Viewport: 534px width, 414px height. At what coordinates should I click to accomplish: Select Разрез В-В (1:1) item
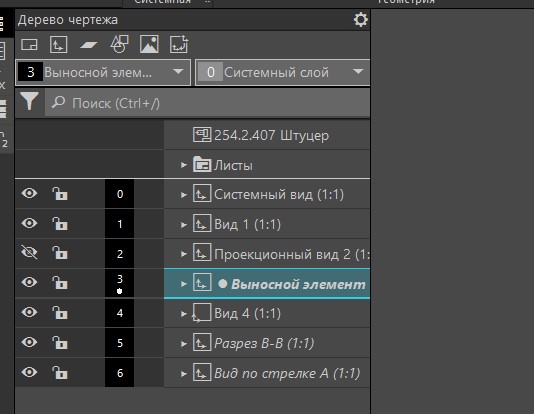pyautogui.click(x=264, y=343)
